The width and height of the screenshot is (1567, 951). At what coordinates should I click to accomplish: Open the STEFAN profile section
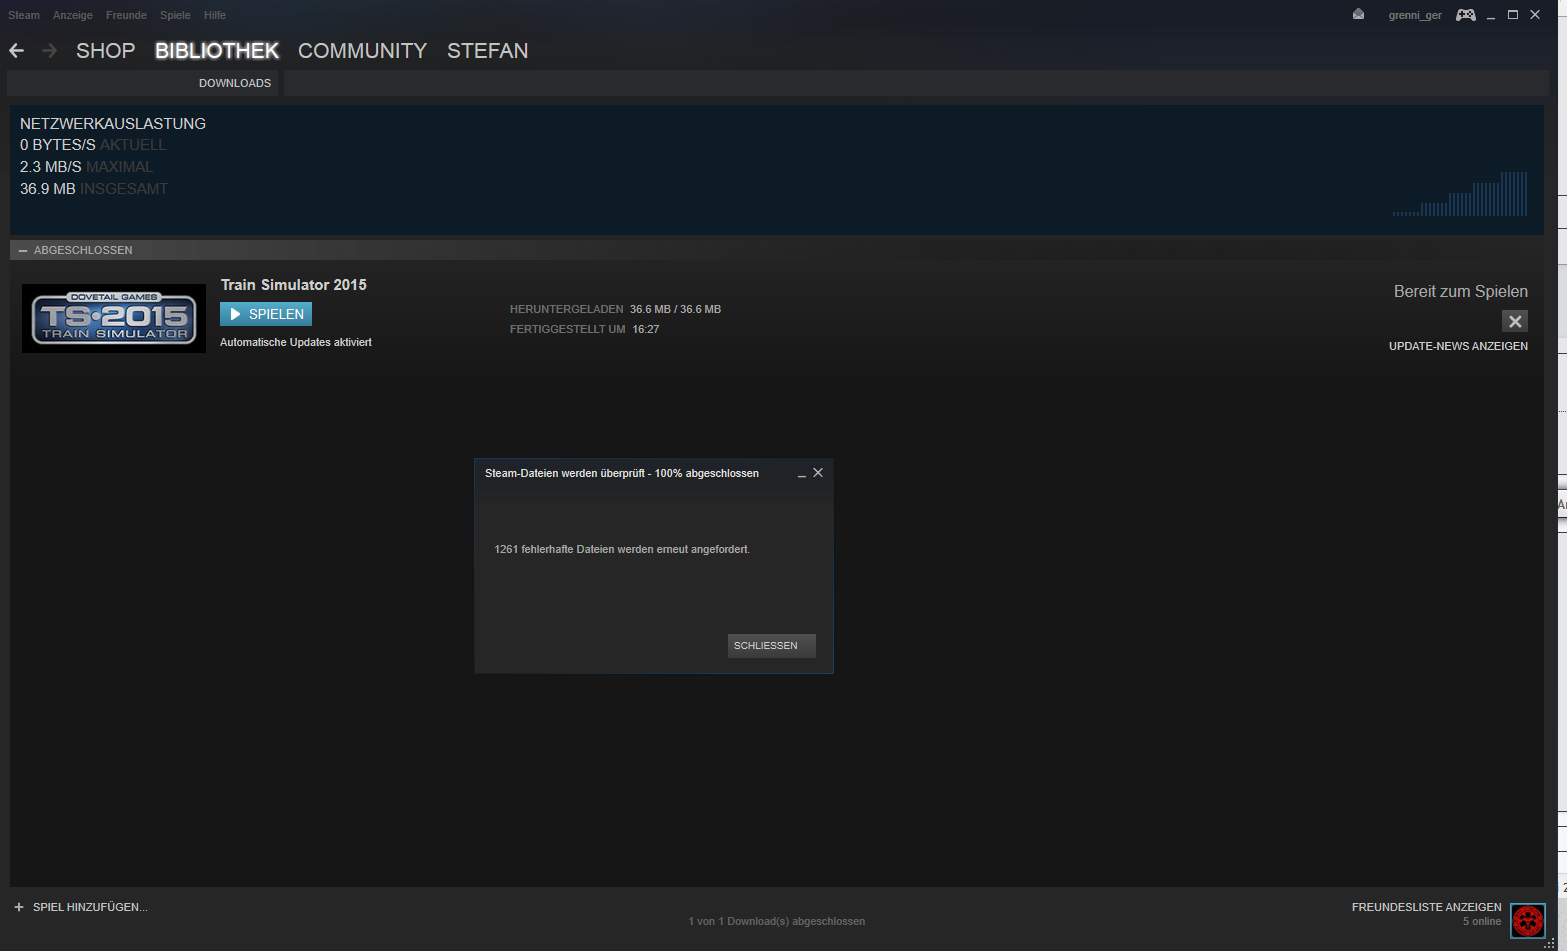[487, 51]
